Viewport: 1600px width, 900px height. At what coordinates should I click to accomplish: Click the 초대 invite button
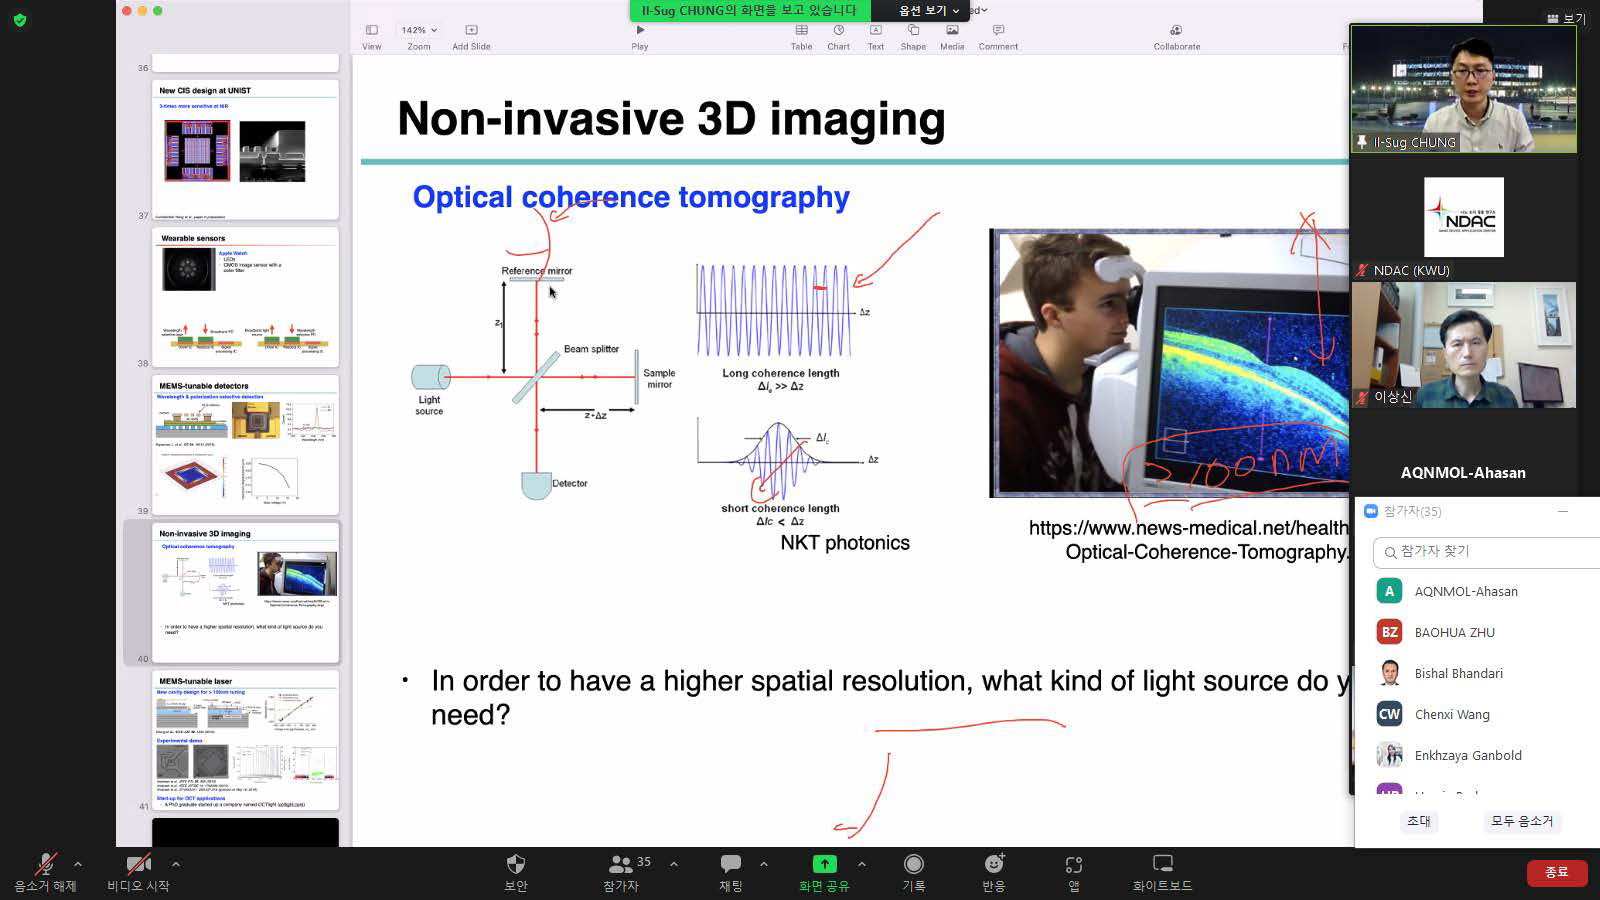coord(1418,821)
